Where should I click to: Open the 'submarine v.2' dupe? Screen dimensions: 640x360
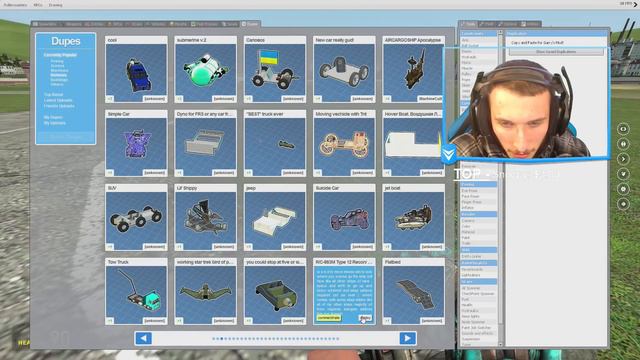tap(206, 69)
